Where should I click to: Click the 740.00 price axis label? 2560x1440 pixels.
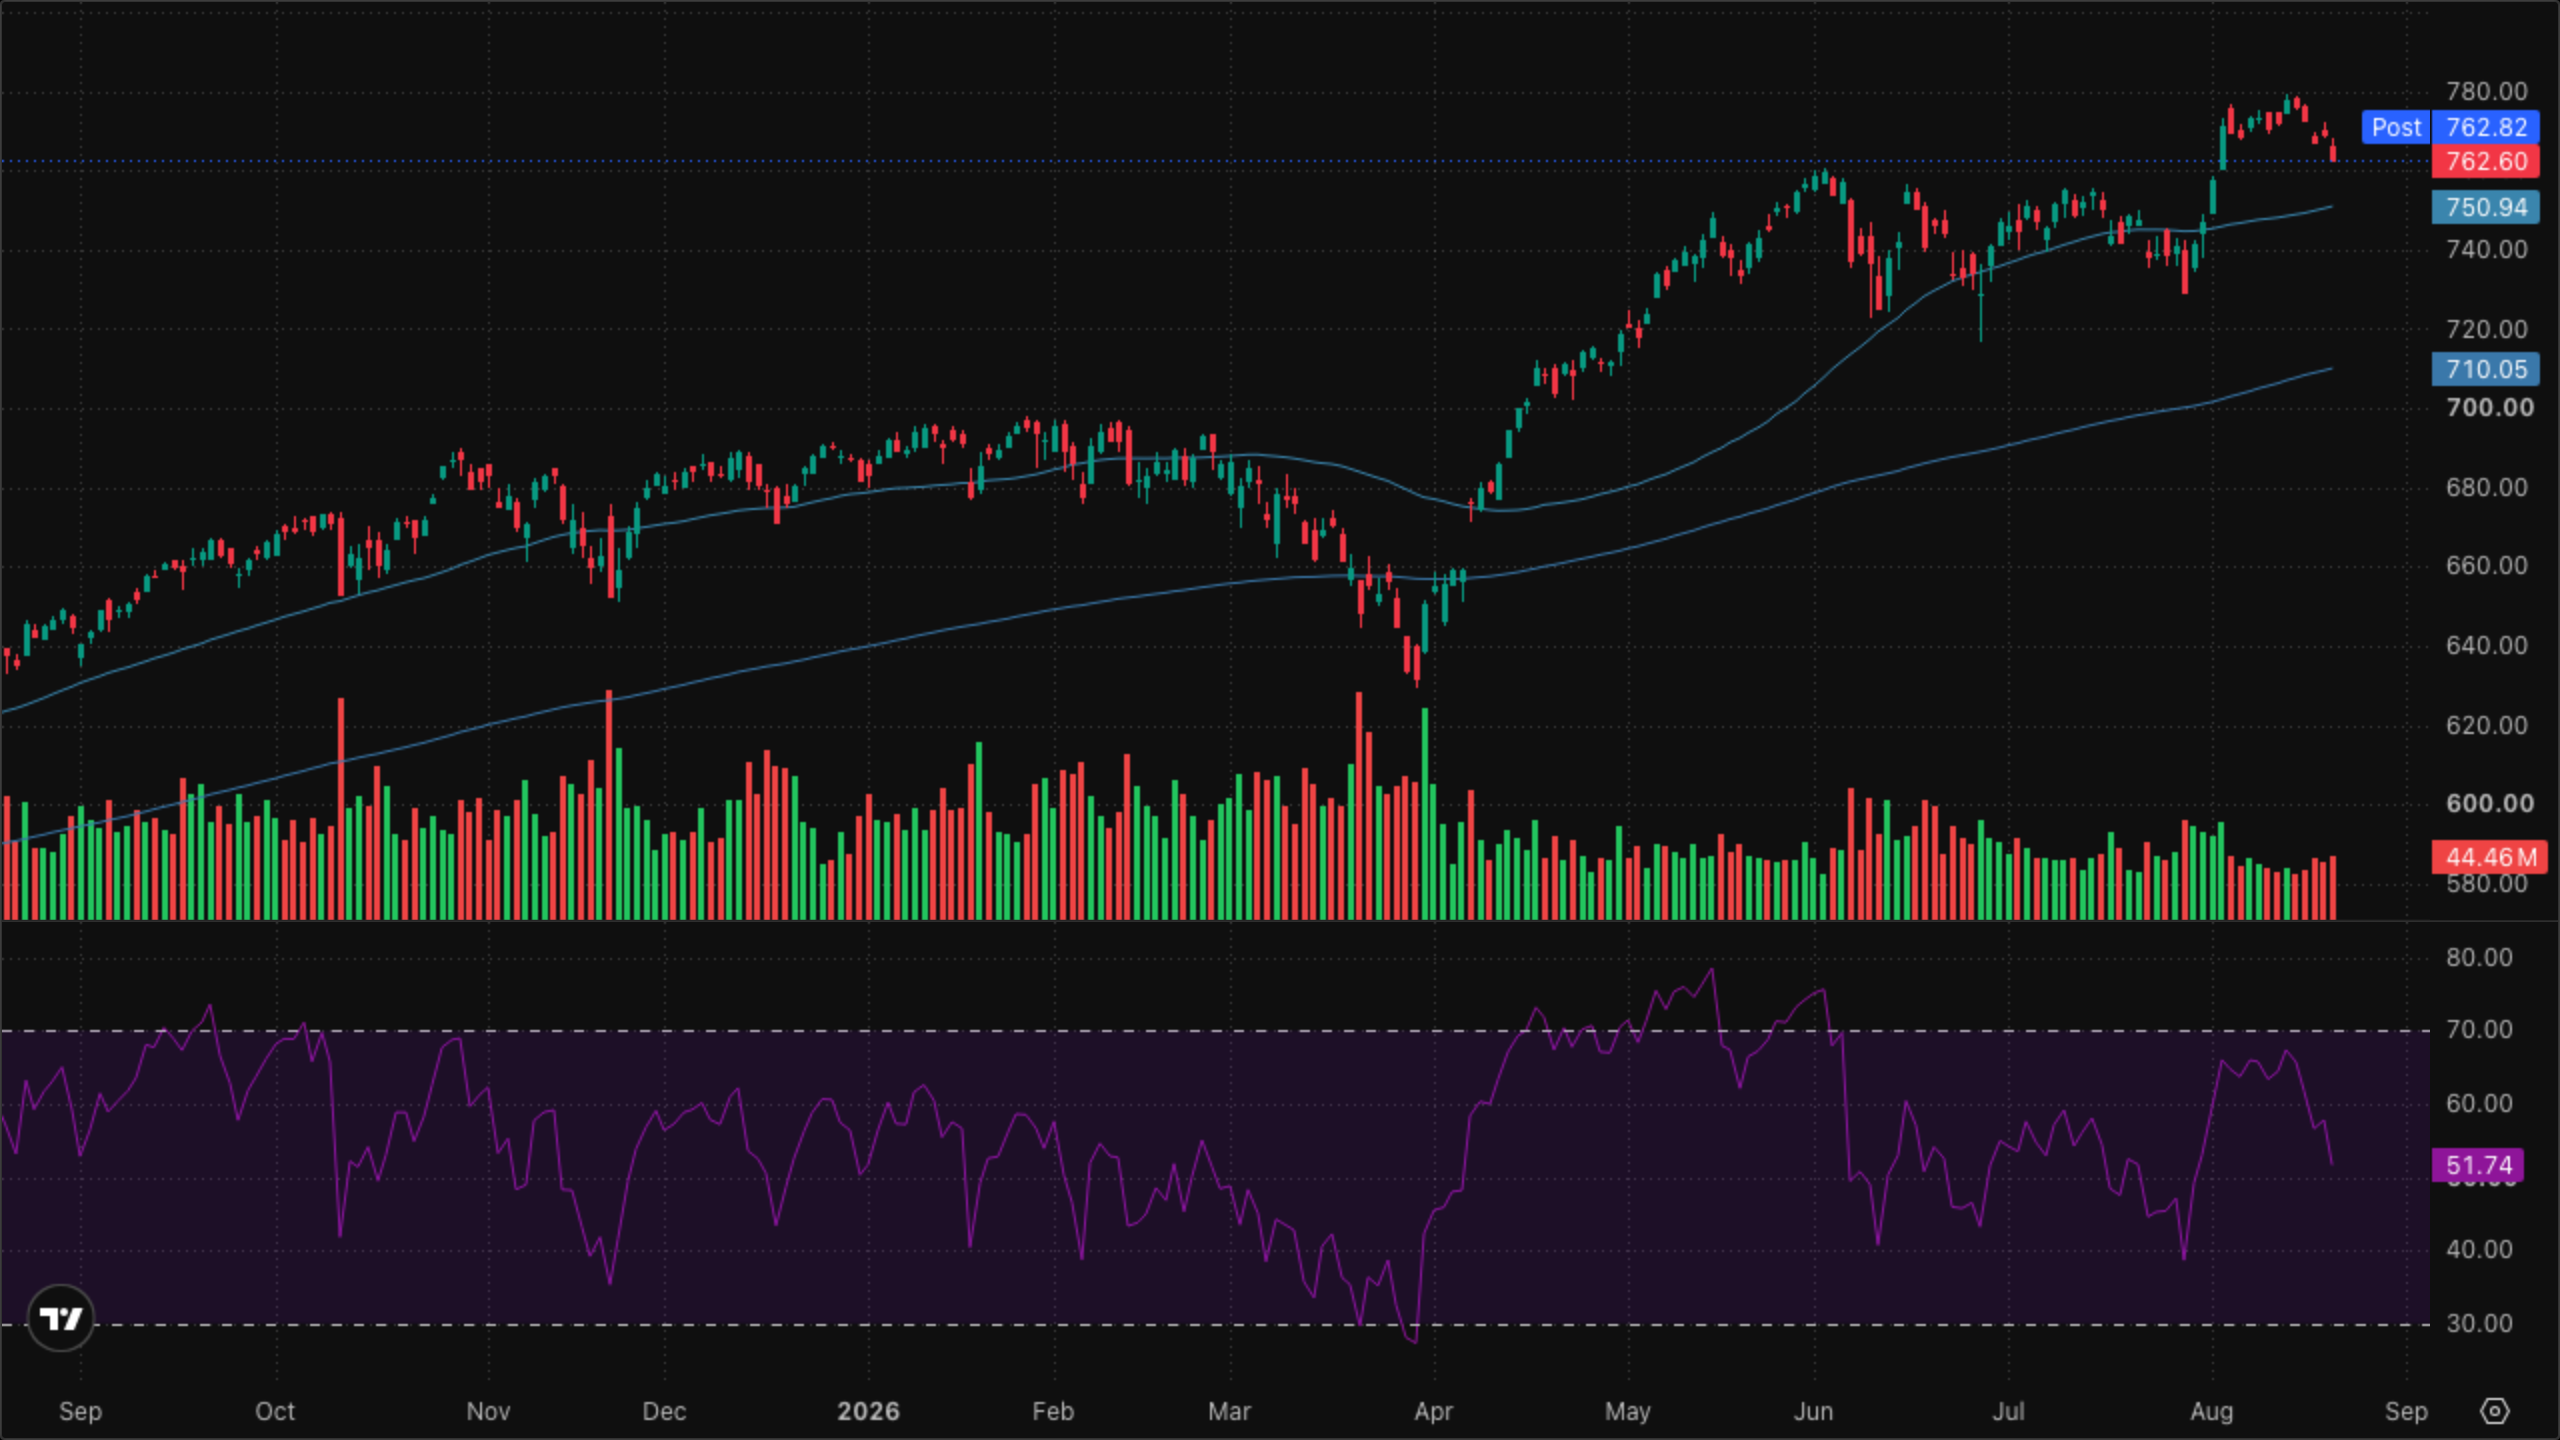coord(2487,249)
